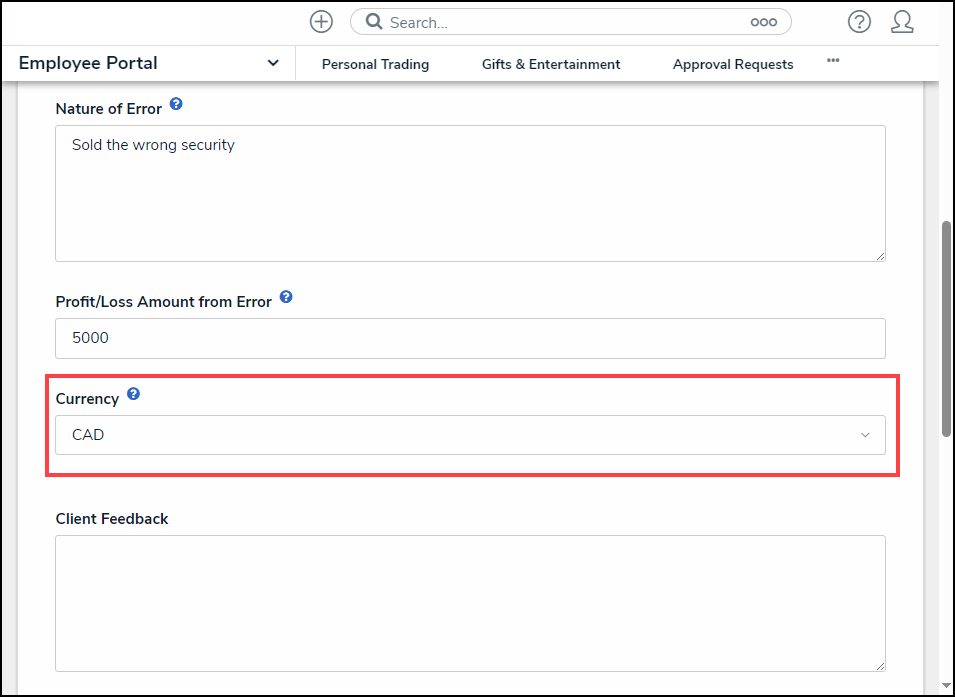Screen dimensions: 955x697
Task: Open the Help question mark icon
Action: click(x=859, y=22)
